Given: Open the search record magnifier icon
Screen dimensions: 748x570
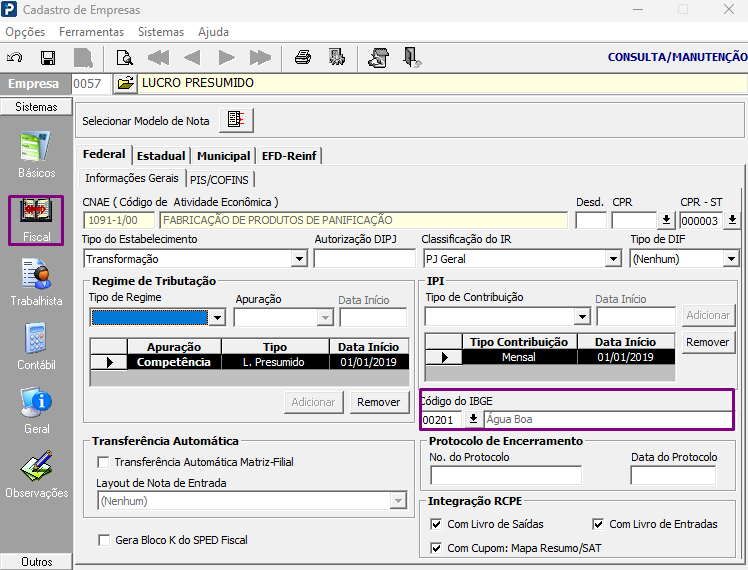Looking at the screenshot, I should pyautogui.click(x=125, y=58).
